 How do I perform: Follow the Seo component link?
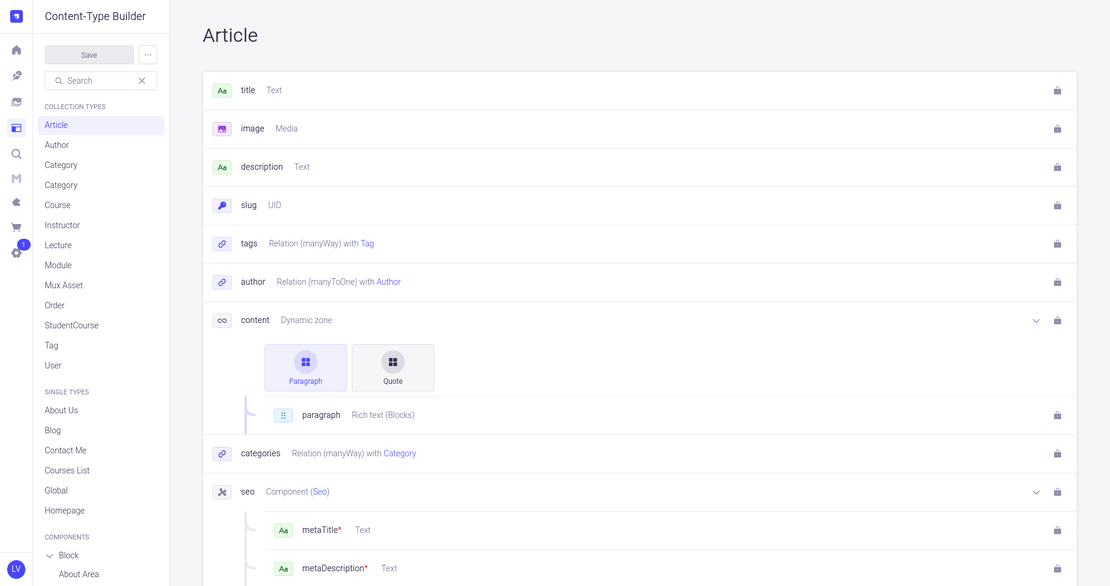click(320, 492)
